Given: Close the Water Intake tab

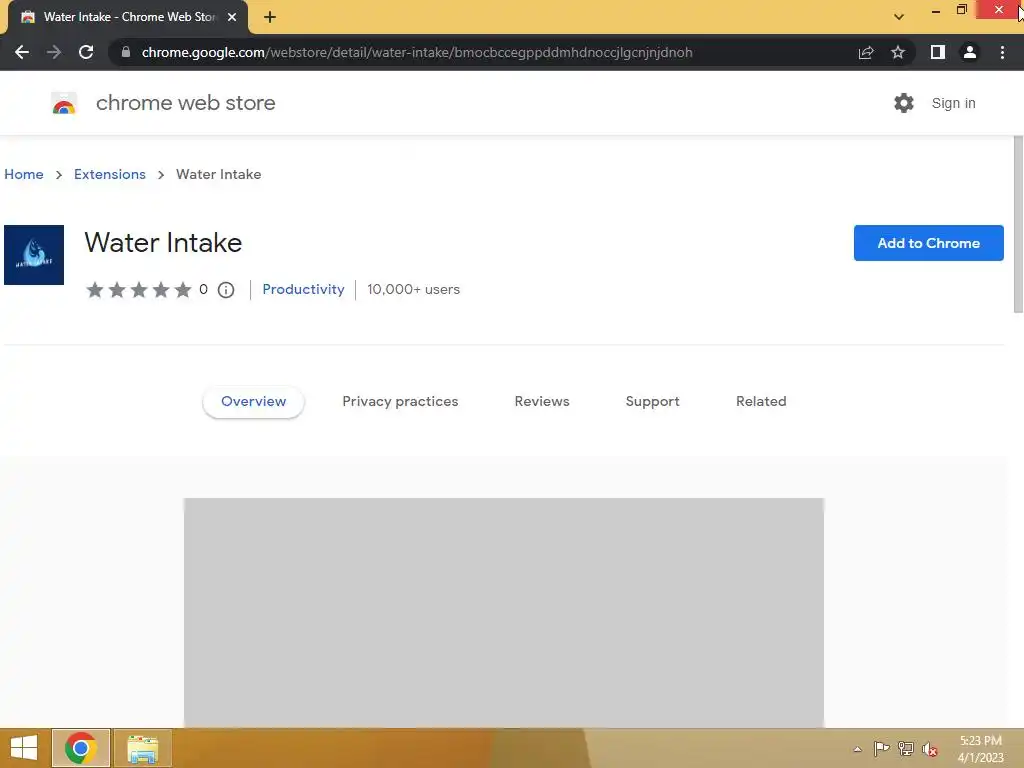Looking at the screenshot, I should tap(232, 17).
